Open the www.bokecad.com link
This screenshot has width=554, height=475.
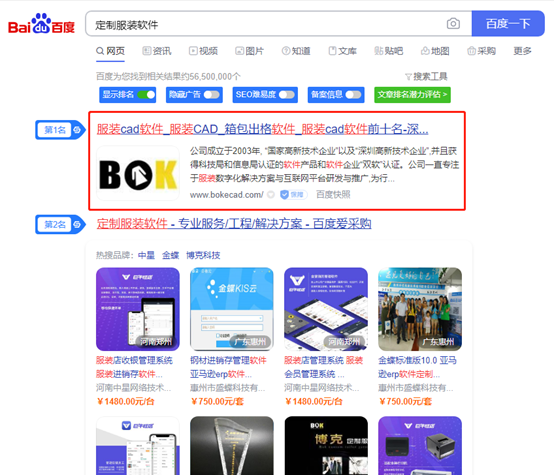point(226,195)
